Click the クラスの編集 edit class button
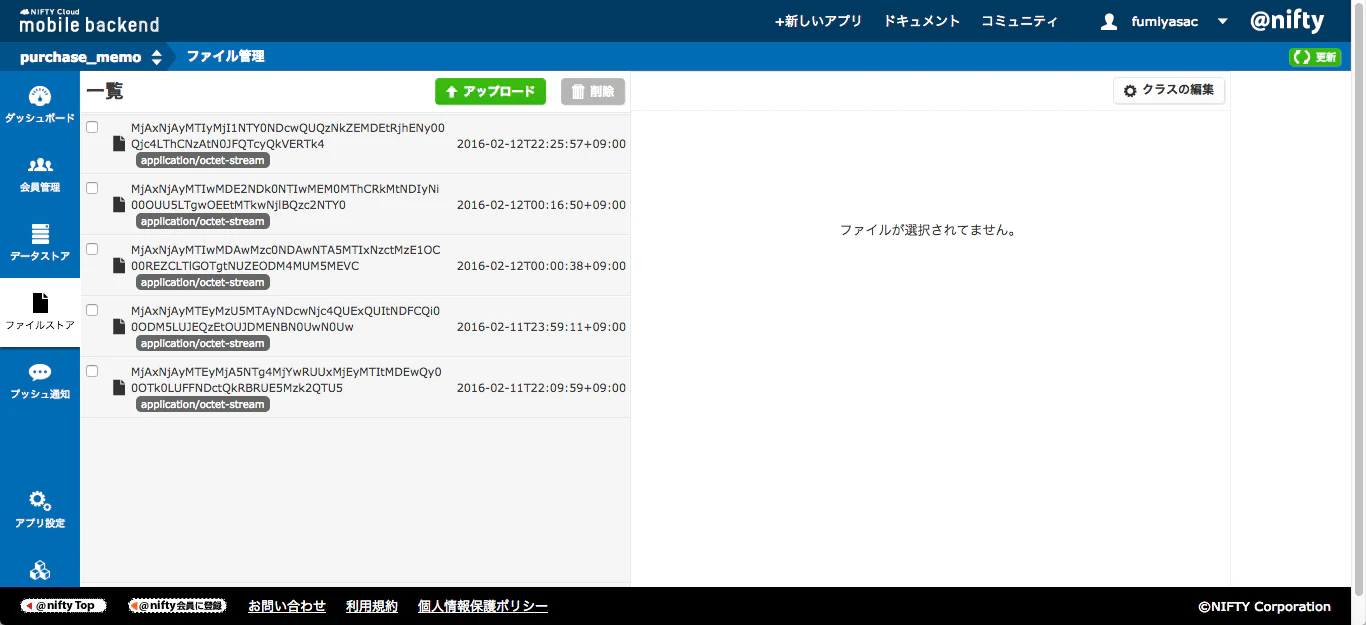 (x=1169, y=90)
